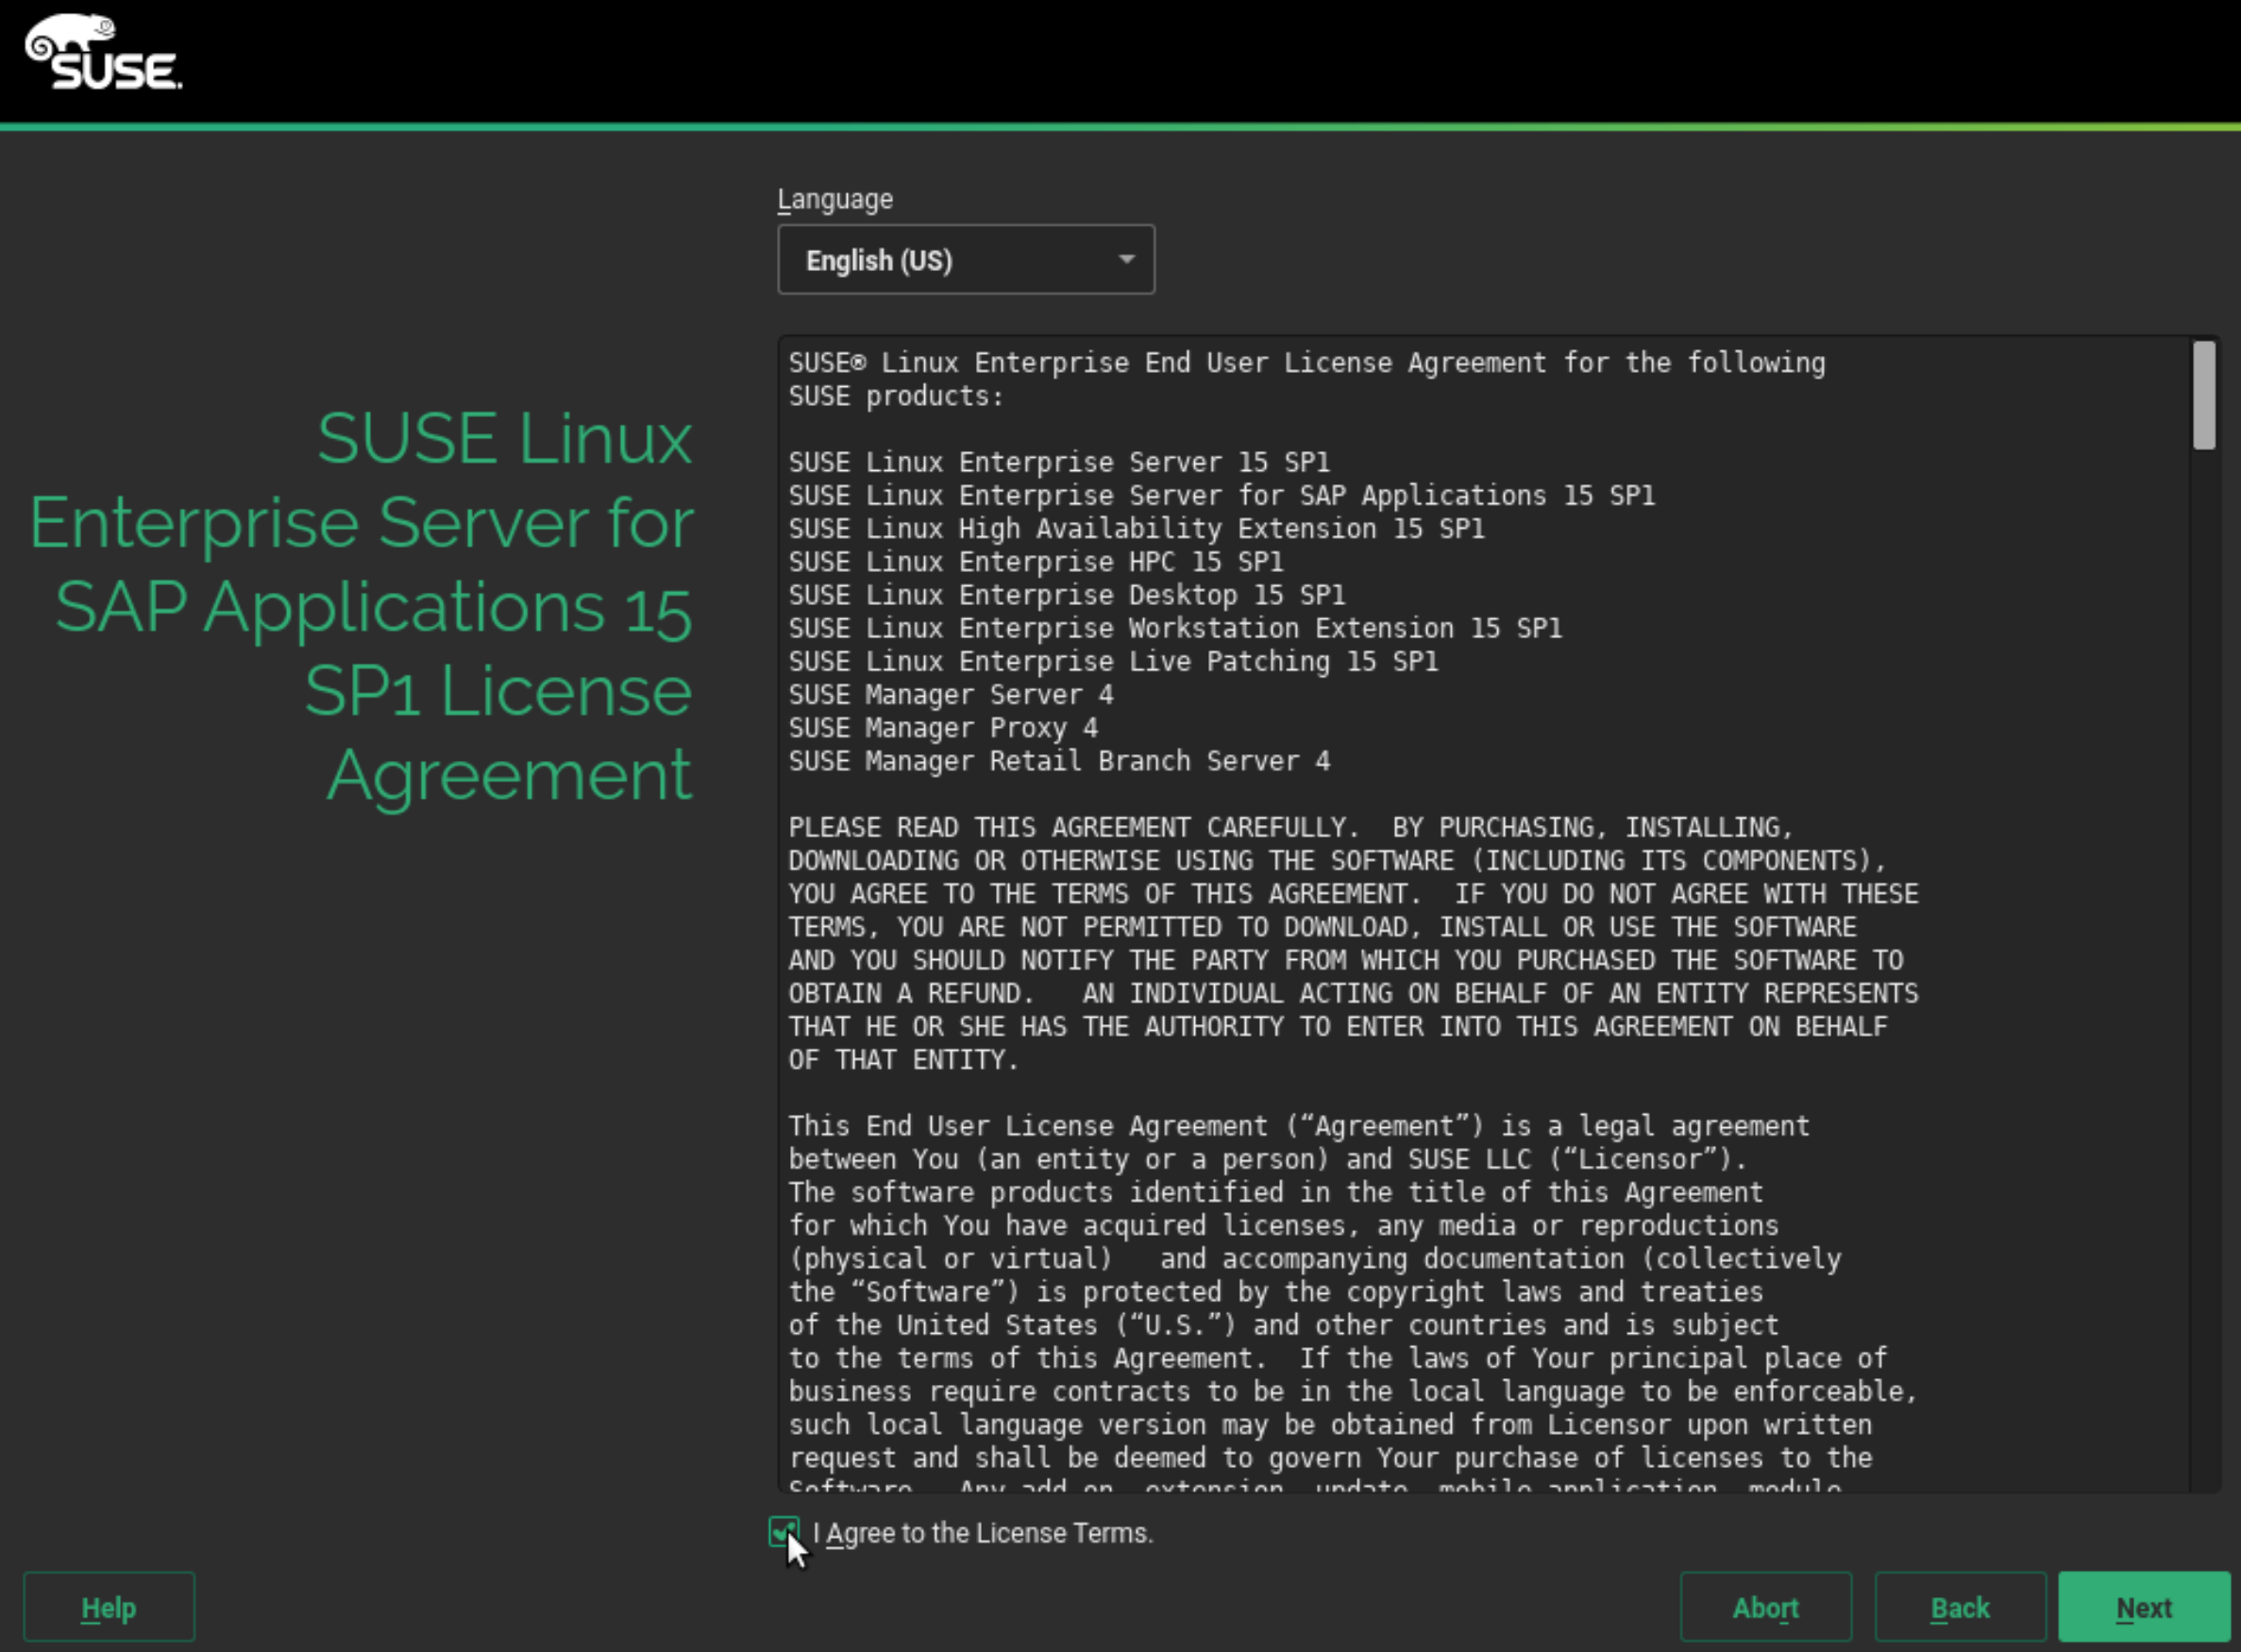Click the SUSE chameleon logo
The image size is (2241, 1652).
pyautogui.click(x=103, y=52)
